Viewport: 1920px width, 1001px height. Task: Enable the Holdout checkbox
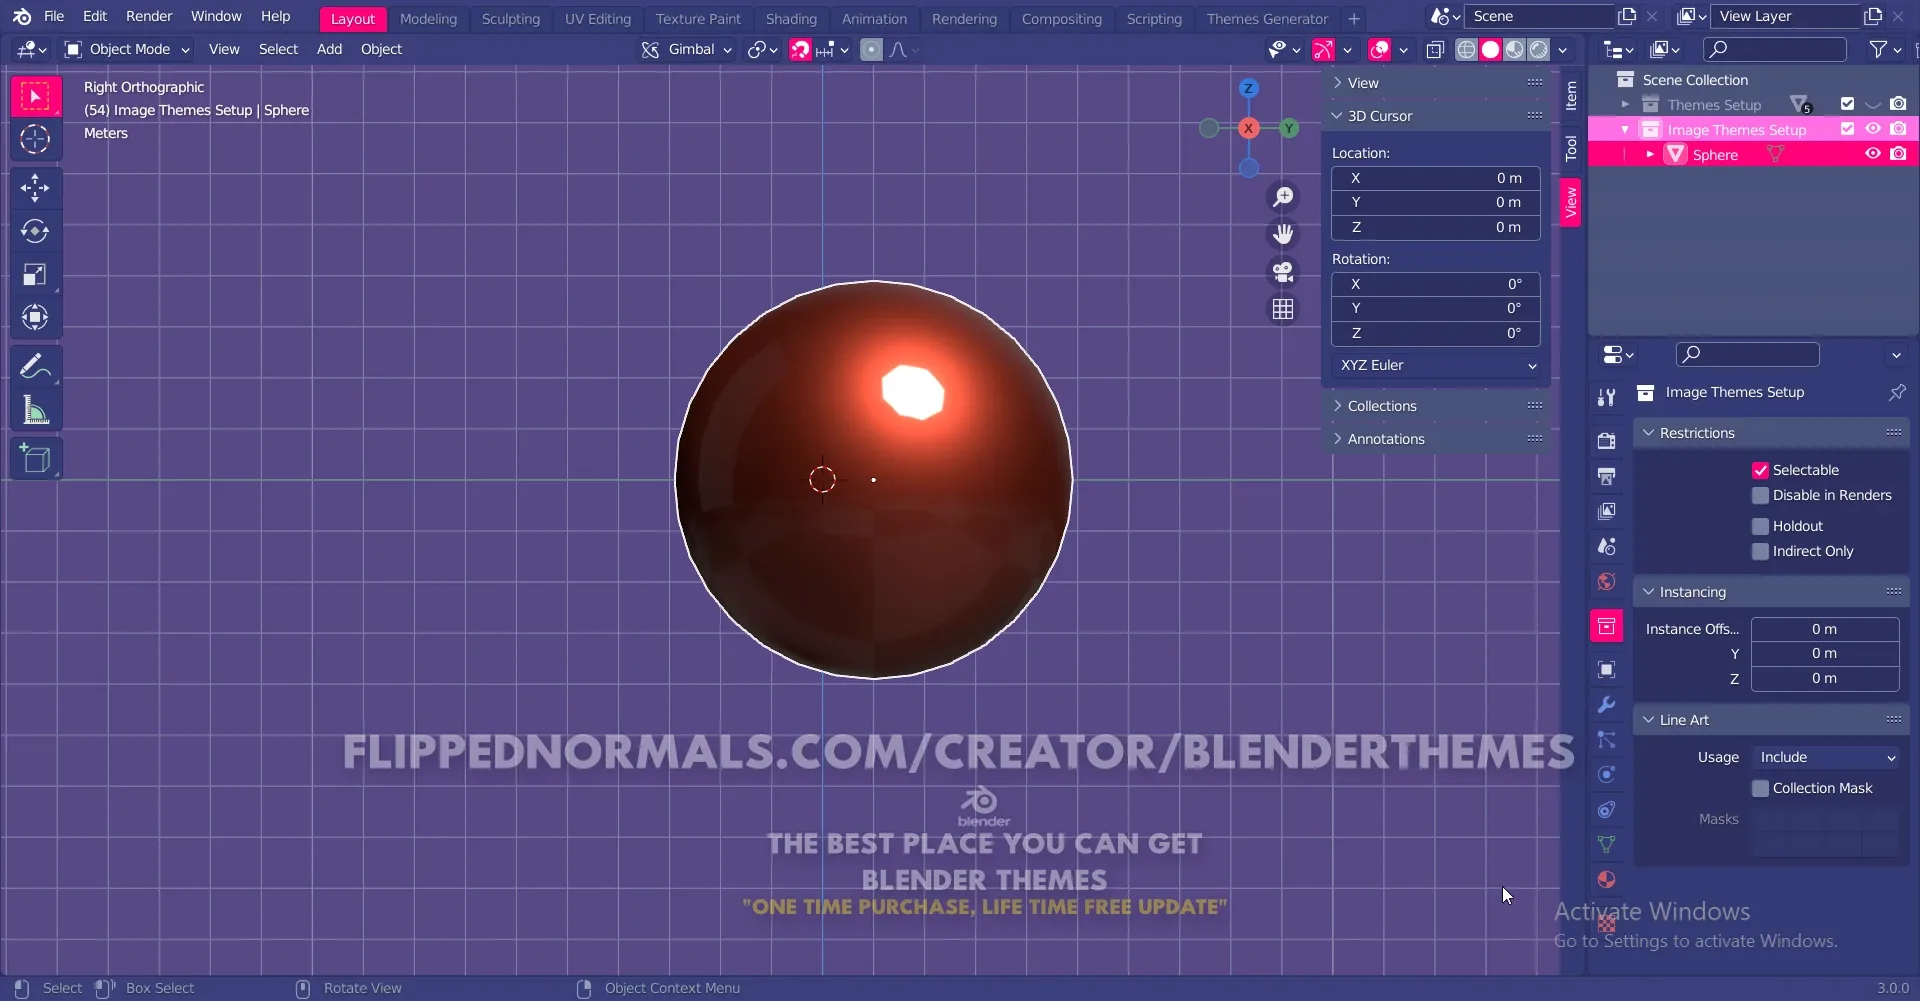1760,526
